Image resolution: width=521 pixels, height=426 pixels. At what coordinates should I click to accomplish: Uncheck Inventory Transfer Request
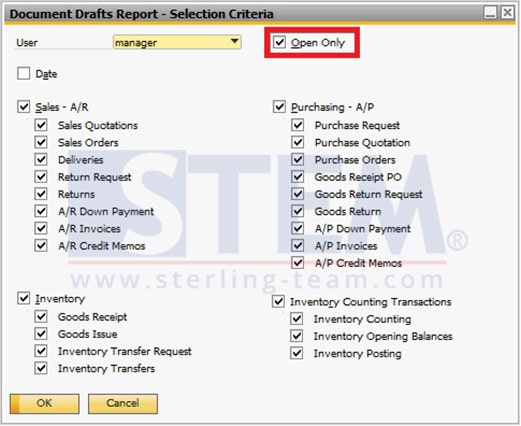[41, 351]
